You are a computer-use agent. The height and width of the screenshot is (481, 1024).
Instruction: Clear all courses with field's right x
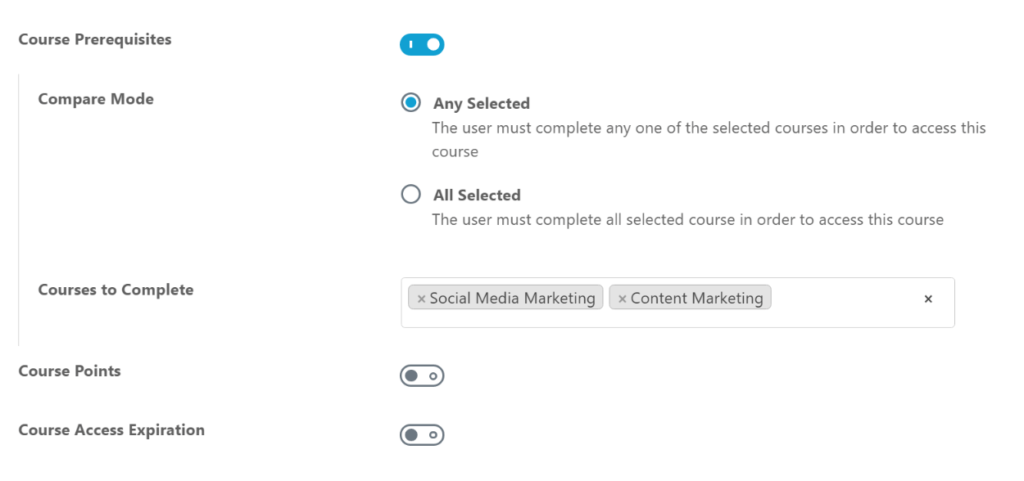click(928, 299)
